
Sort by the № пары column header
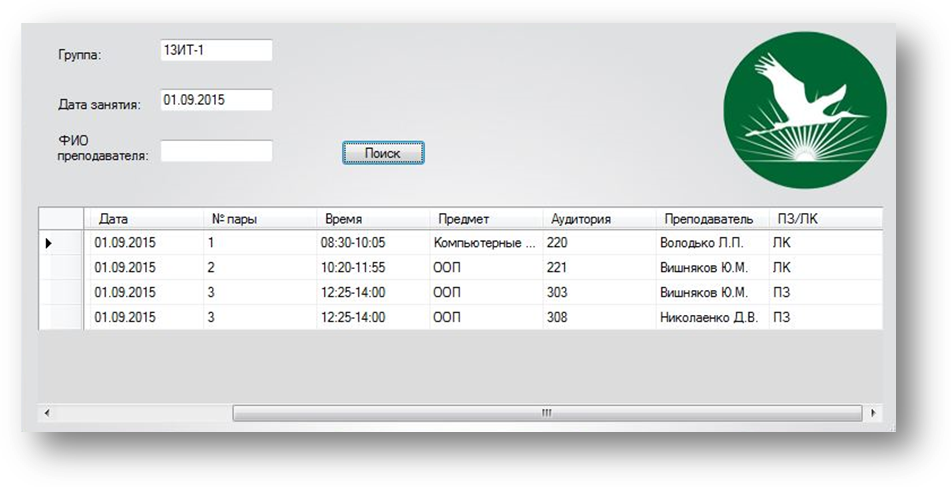(x=260, y=219)
